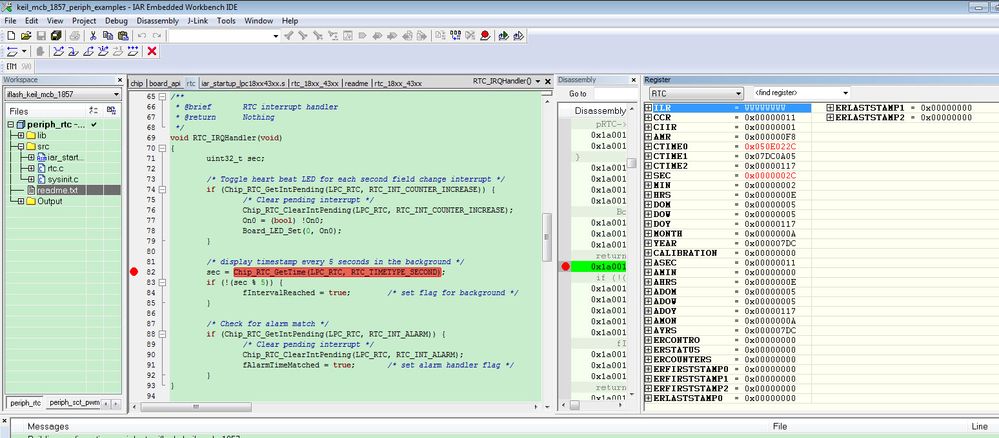Click the build-status column header icon
999x438 pixels.
(93, 110)
